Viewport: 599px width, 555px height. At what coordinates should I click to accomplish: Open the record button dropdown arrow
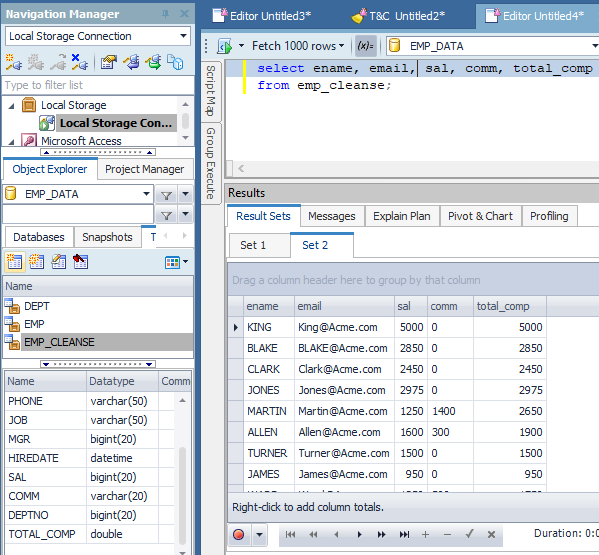pyautogui.click(x=259, y=534)
